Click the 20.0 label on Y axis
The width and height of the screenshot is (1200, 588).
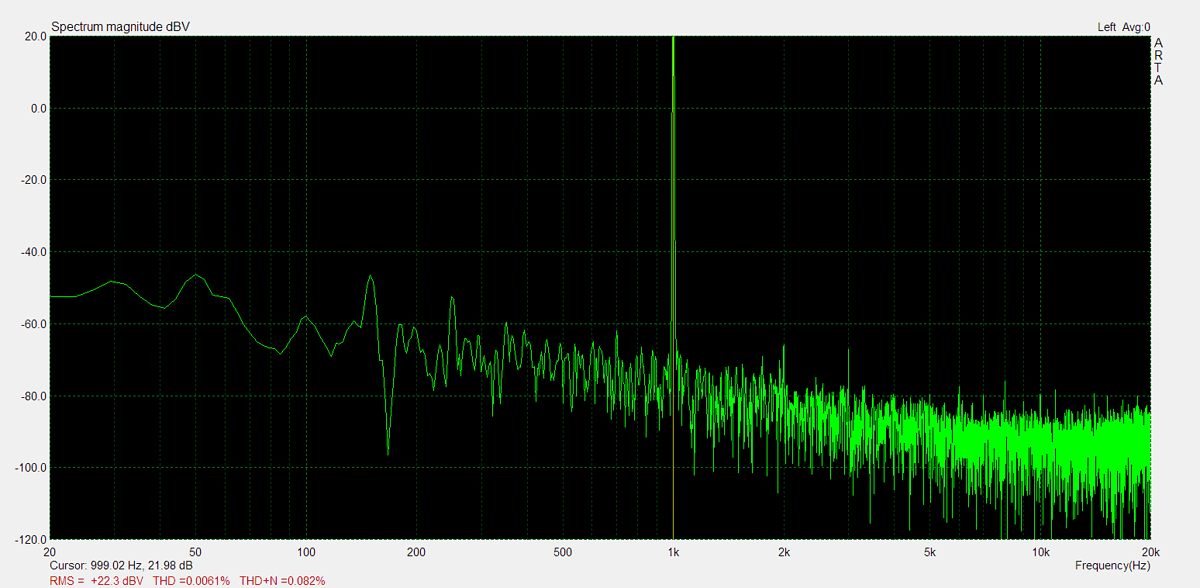[x=35, y=37]
